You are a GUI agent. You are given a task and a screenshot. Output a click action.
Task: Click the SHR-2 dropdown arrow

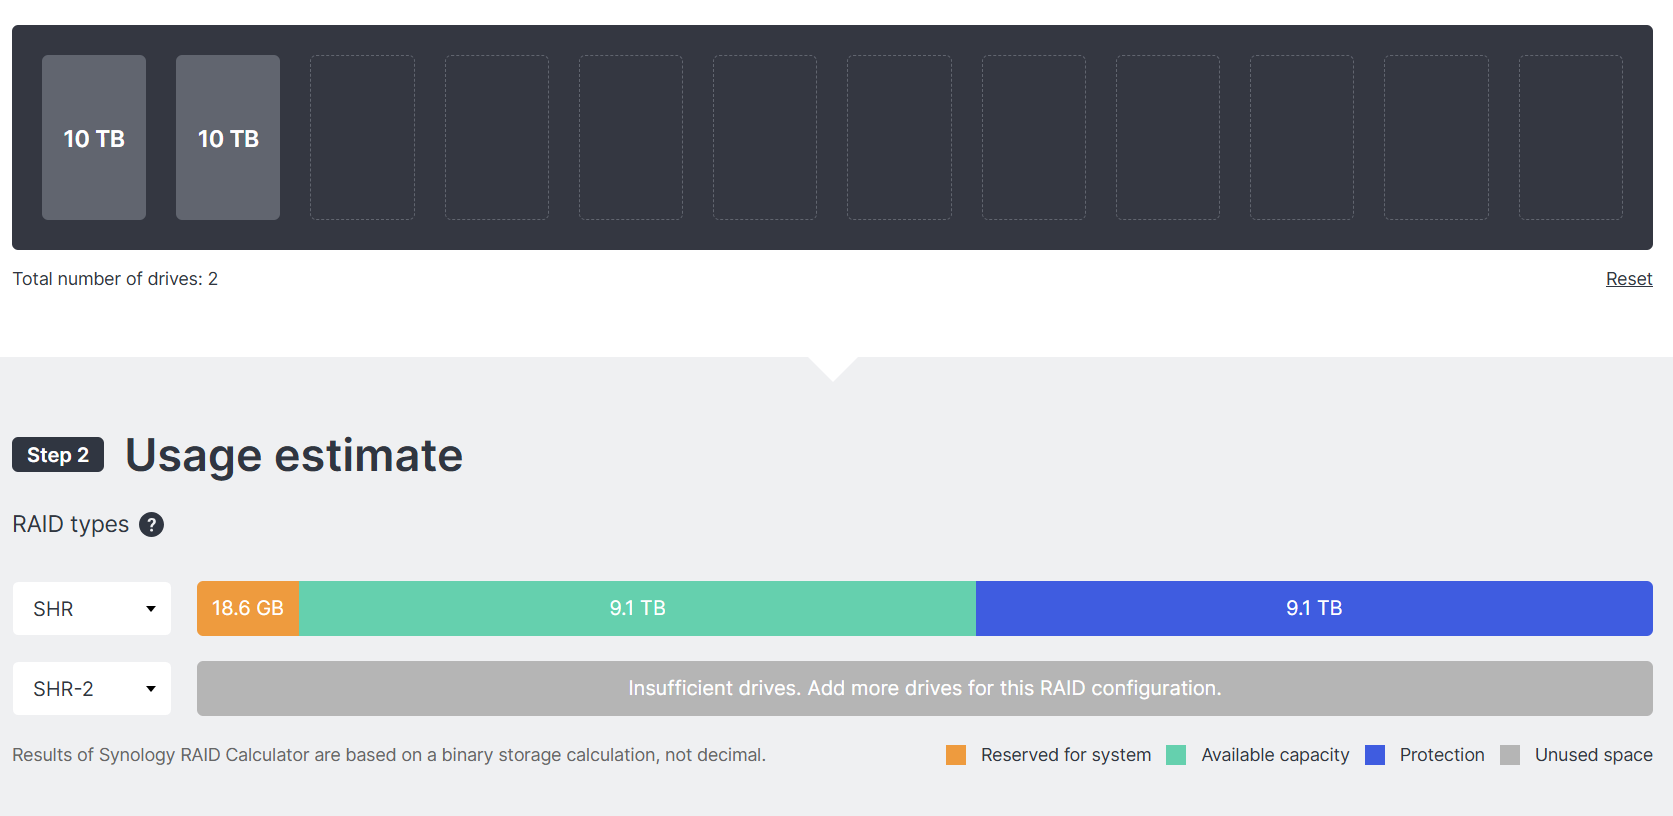pos(151,689)
